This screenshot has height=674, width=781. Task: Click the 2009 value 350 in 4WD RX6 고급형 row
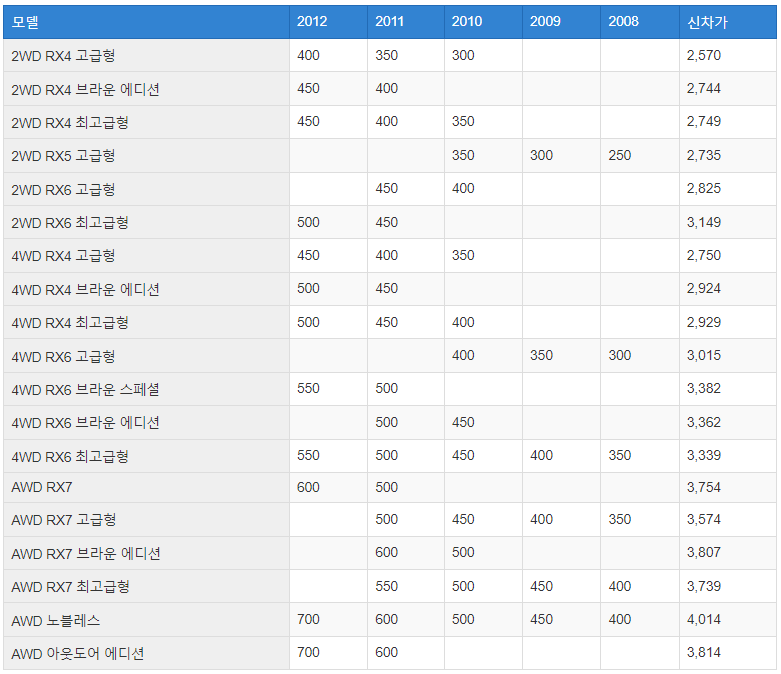(x=541, y=355)
